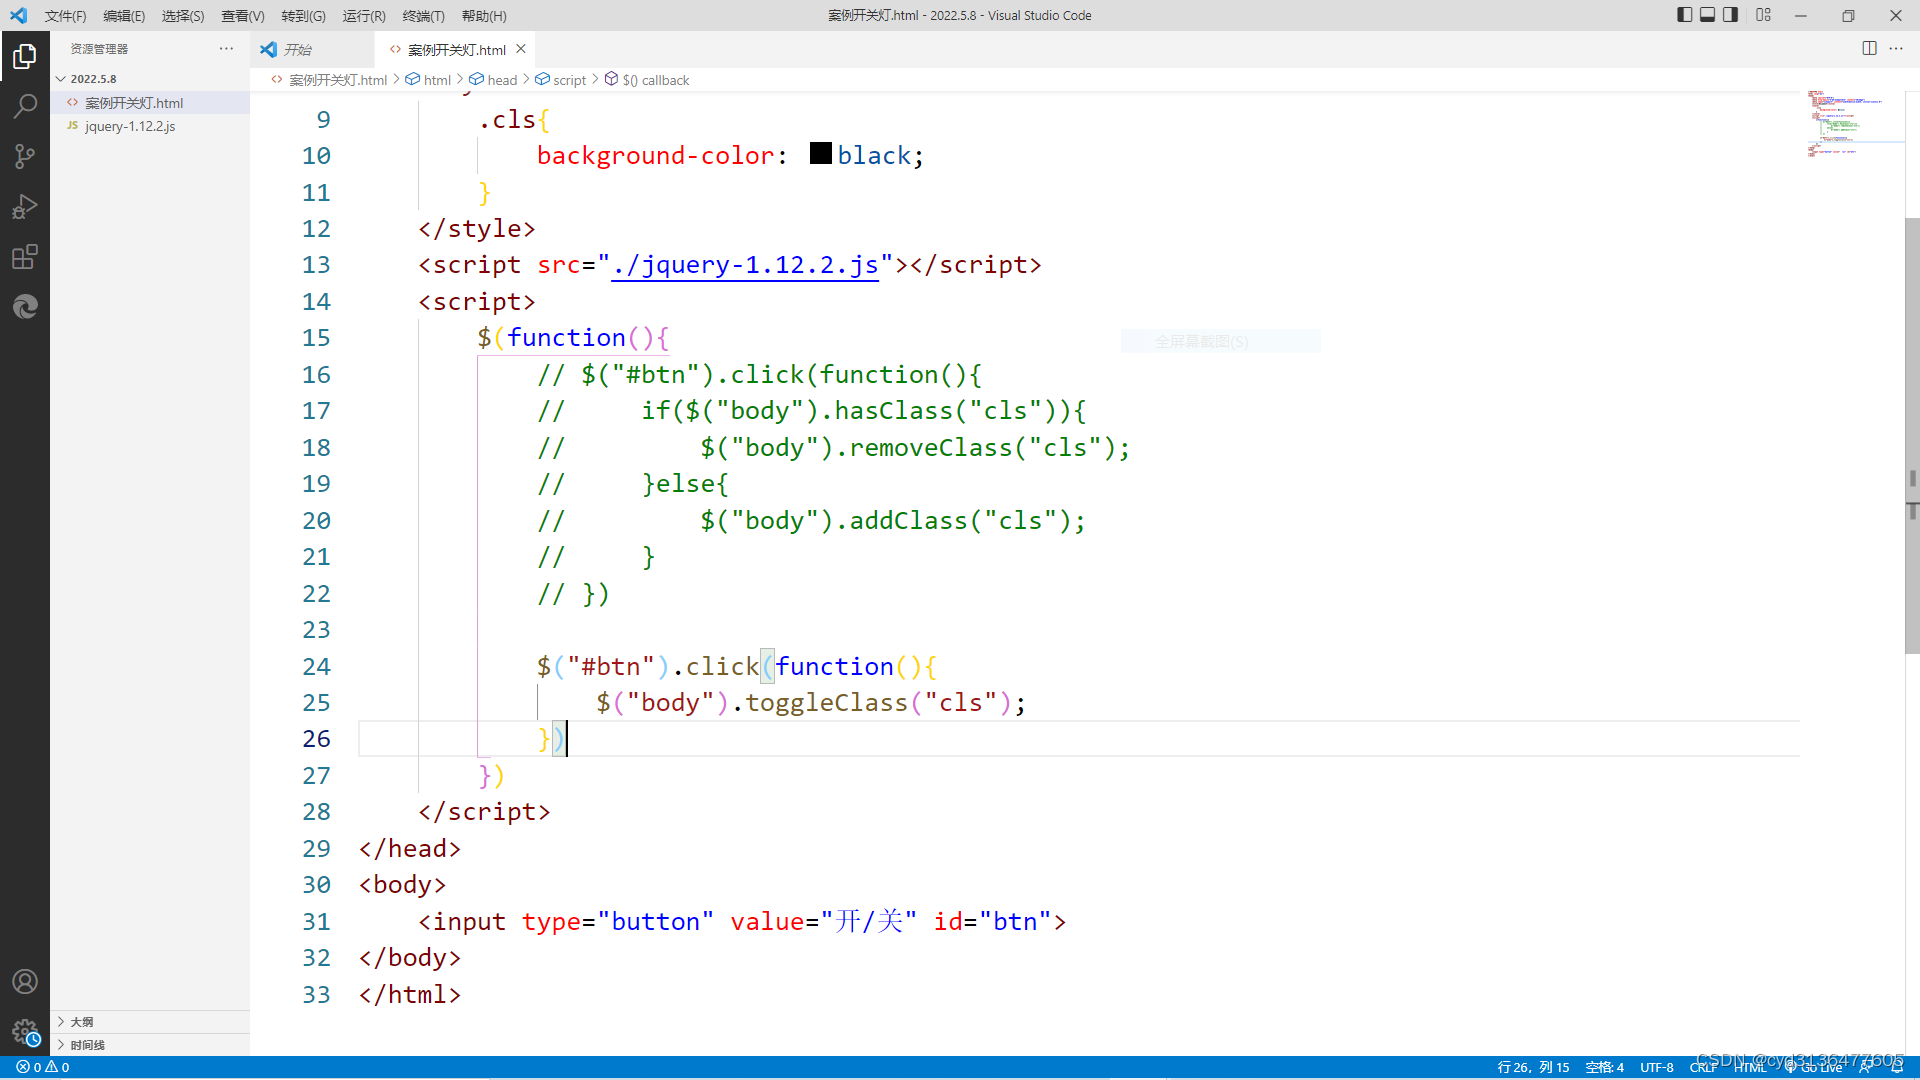Open the 终端(T) menu
The width and height of the screenshot is (1920, 1080).
click(423, 16)
